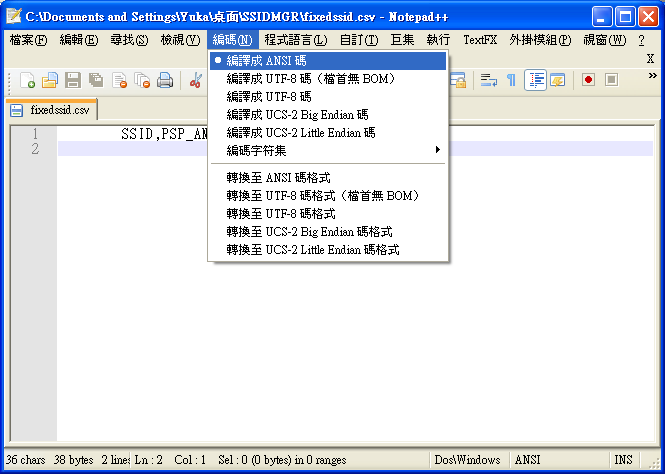Start macro recording with the red record icon
The height and width of the screenshot is (474, 665).
588,80
